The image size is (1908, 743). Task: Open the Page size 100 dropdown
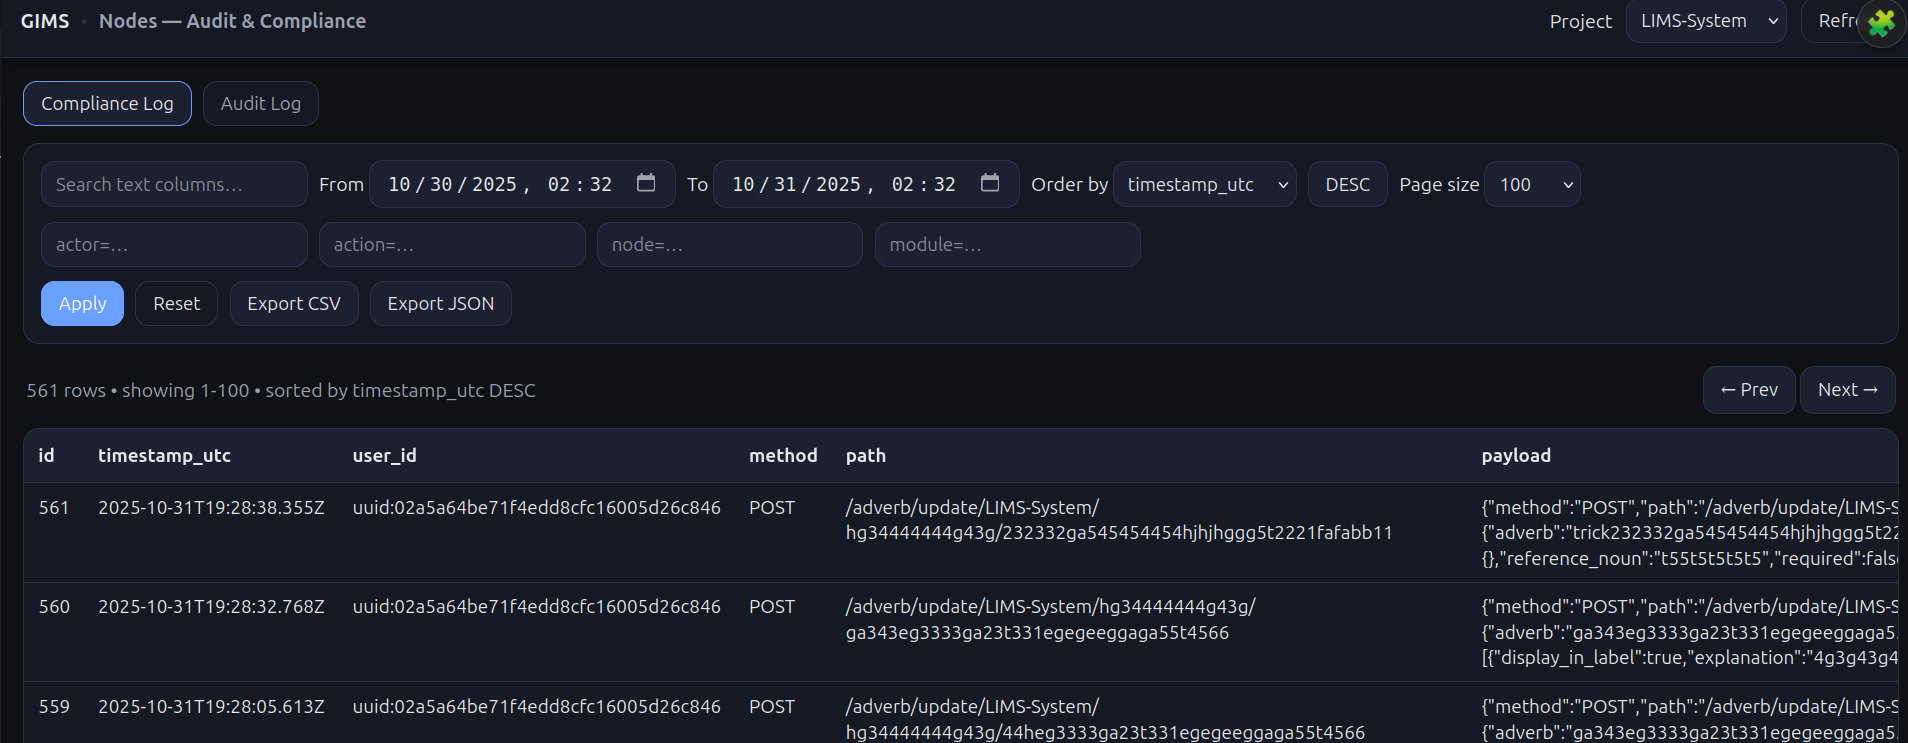click(1532, 184)
